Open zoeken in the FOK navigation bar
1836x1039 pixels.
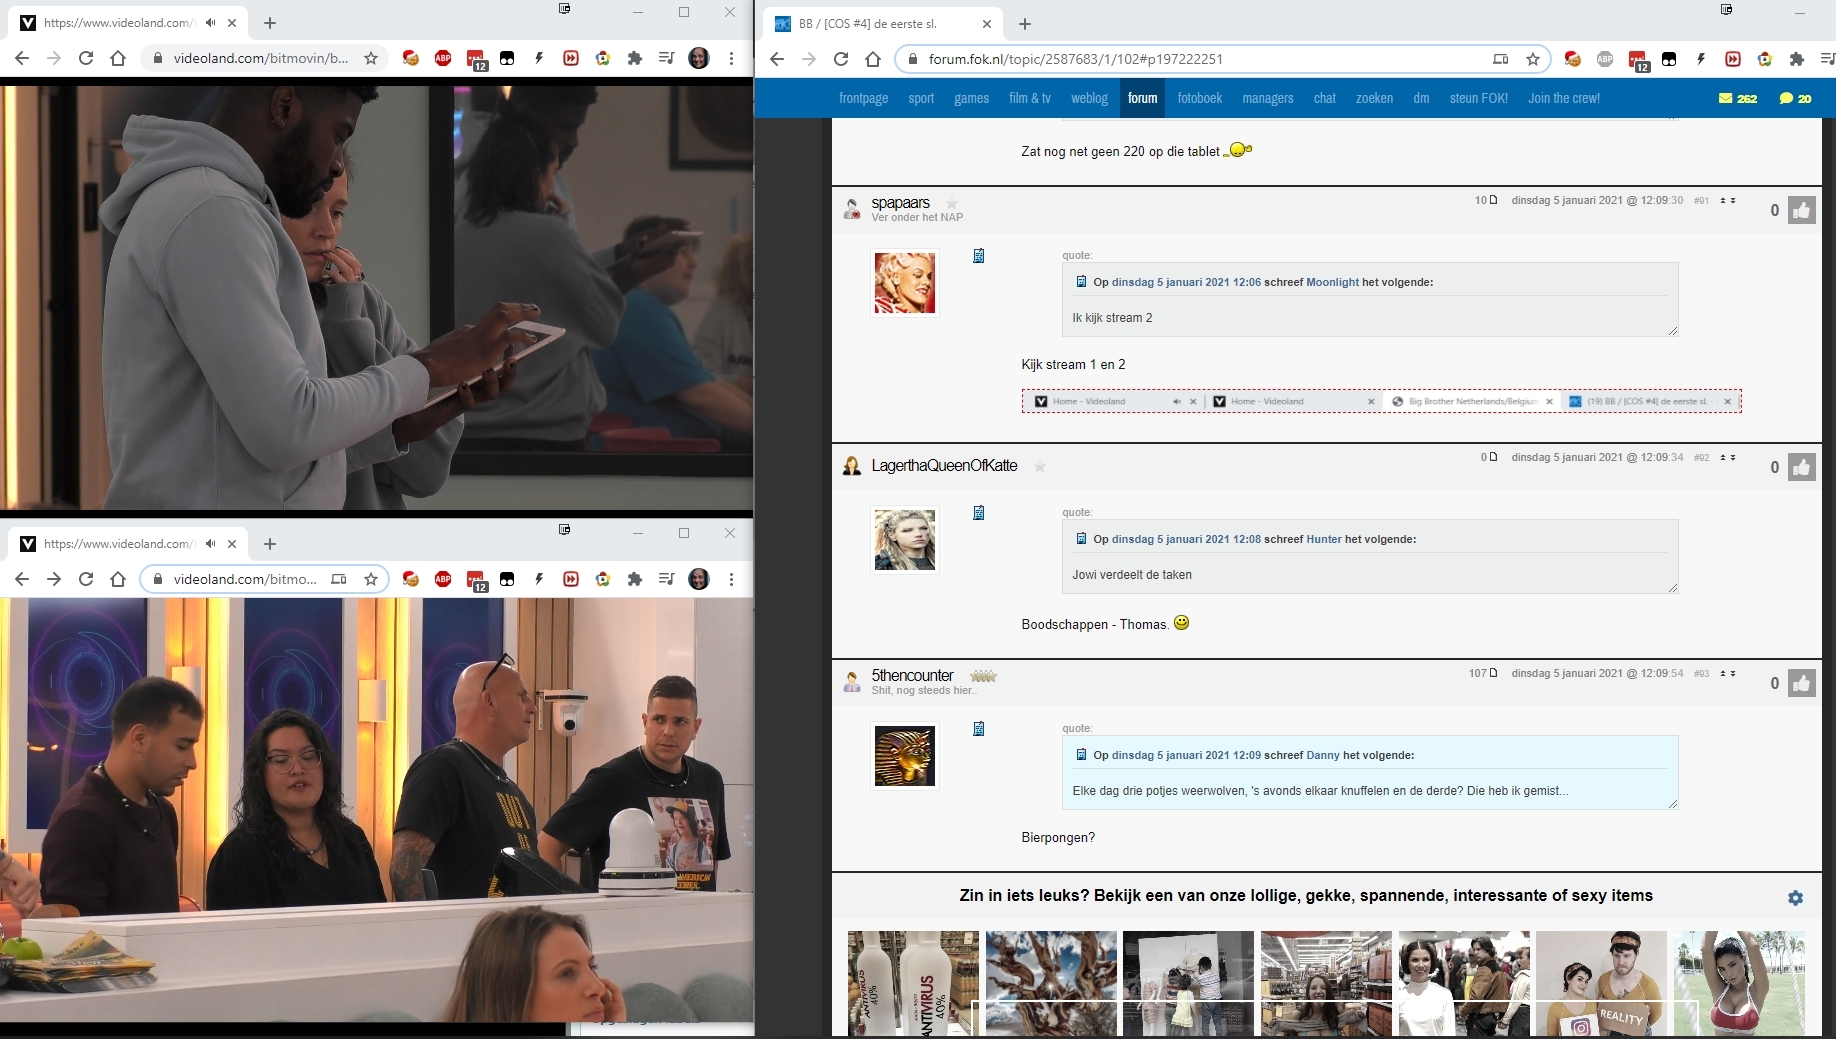click(x=1374, y=98)
